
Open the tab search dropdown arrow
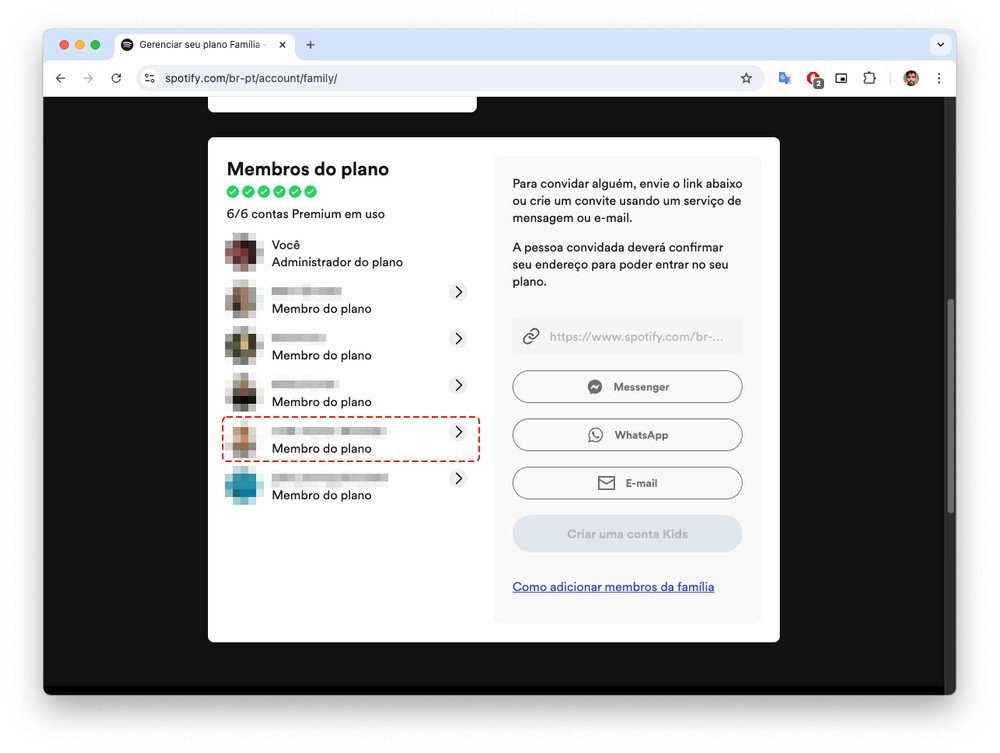tap(940, 45)
